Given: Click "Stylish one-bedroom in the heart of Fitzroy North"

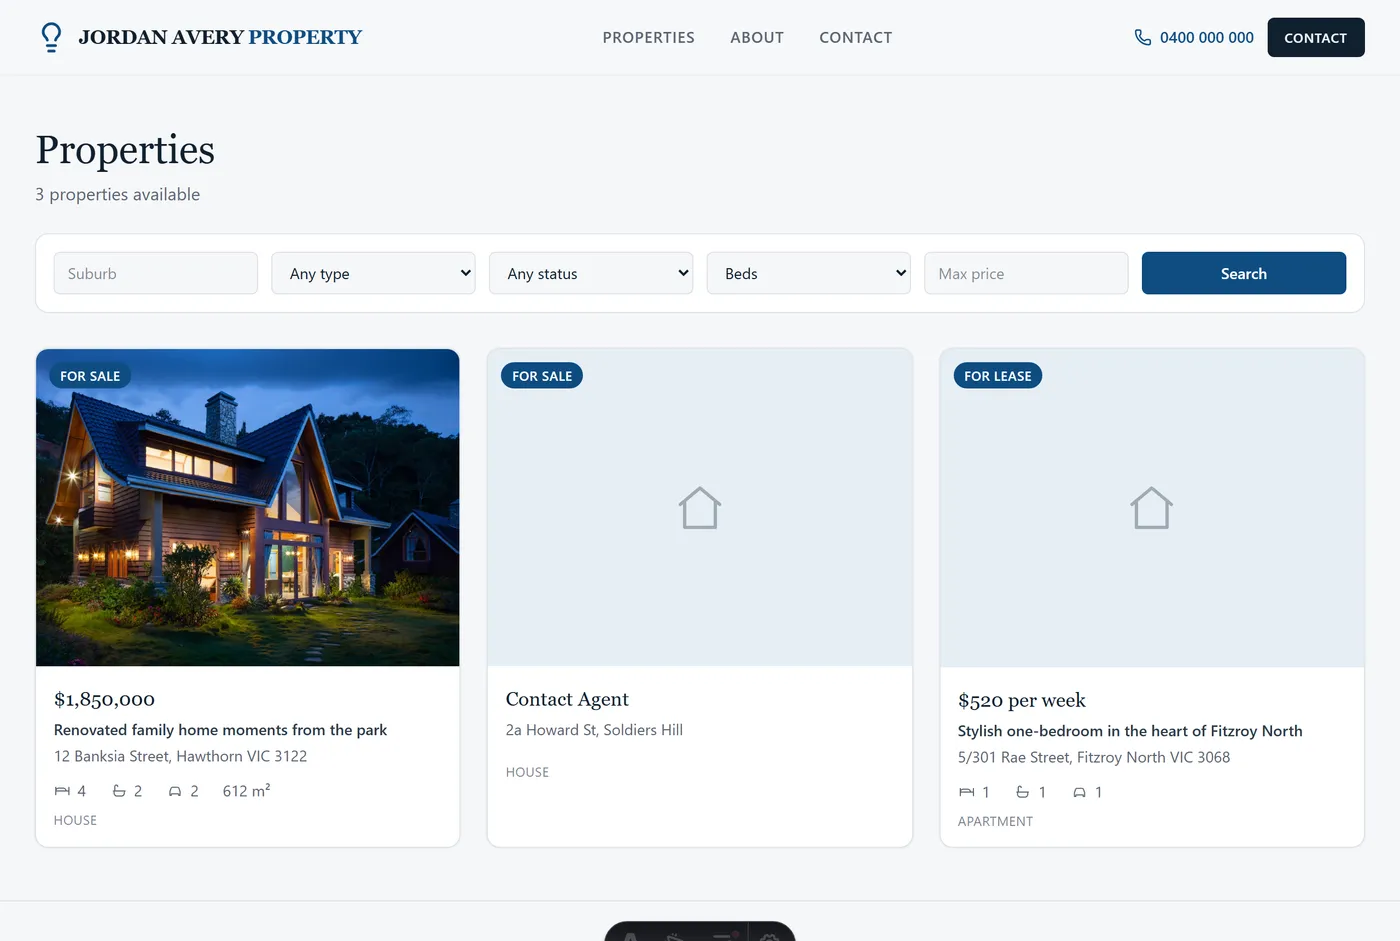Looking at the screenshot, I should tap(1130, 731).
